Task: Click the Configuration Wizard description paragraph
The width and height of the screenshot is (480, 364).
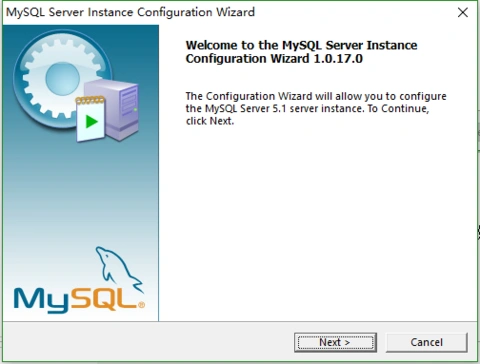Action: click(x=316, y=109)
